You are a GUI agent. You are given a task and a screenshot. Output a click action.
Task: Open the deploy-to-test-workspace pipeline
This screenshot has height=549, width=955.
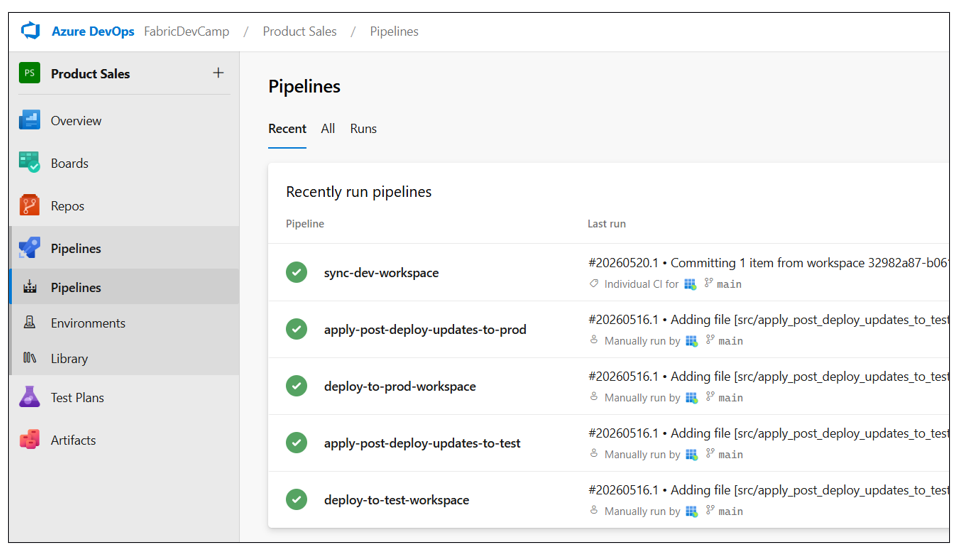click(396, 500)
